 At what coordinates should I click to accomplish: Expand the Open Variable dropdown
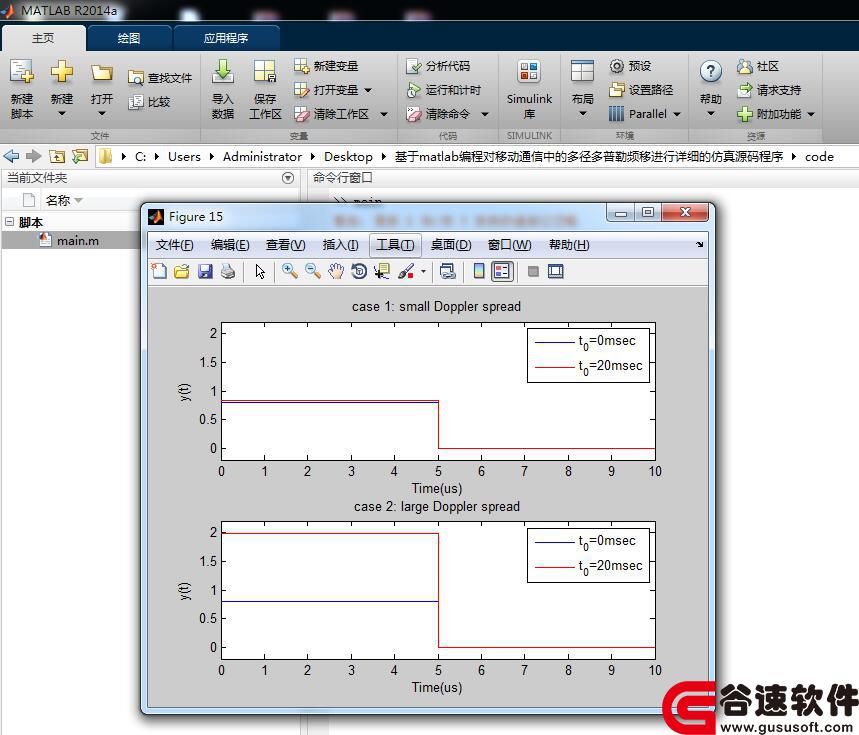[368, 90]
